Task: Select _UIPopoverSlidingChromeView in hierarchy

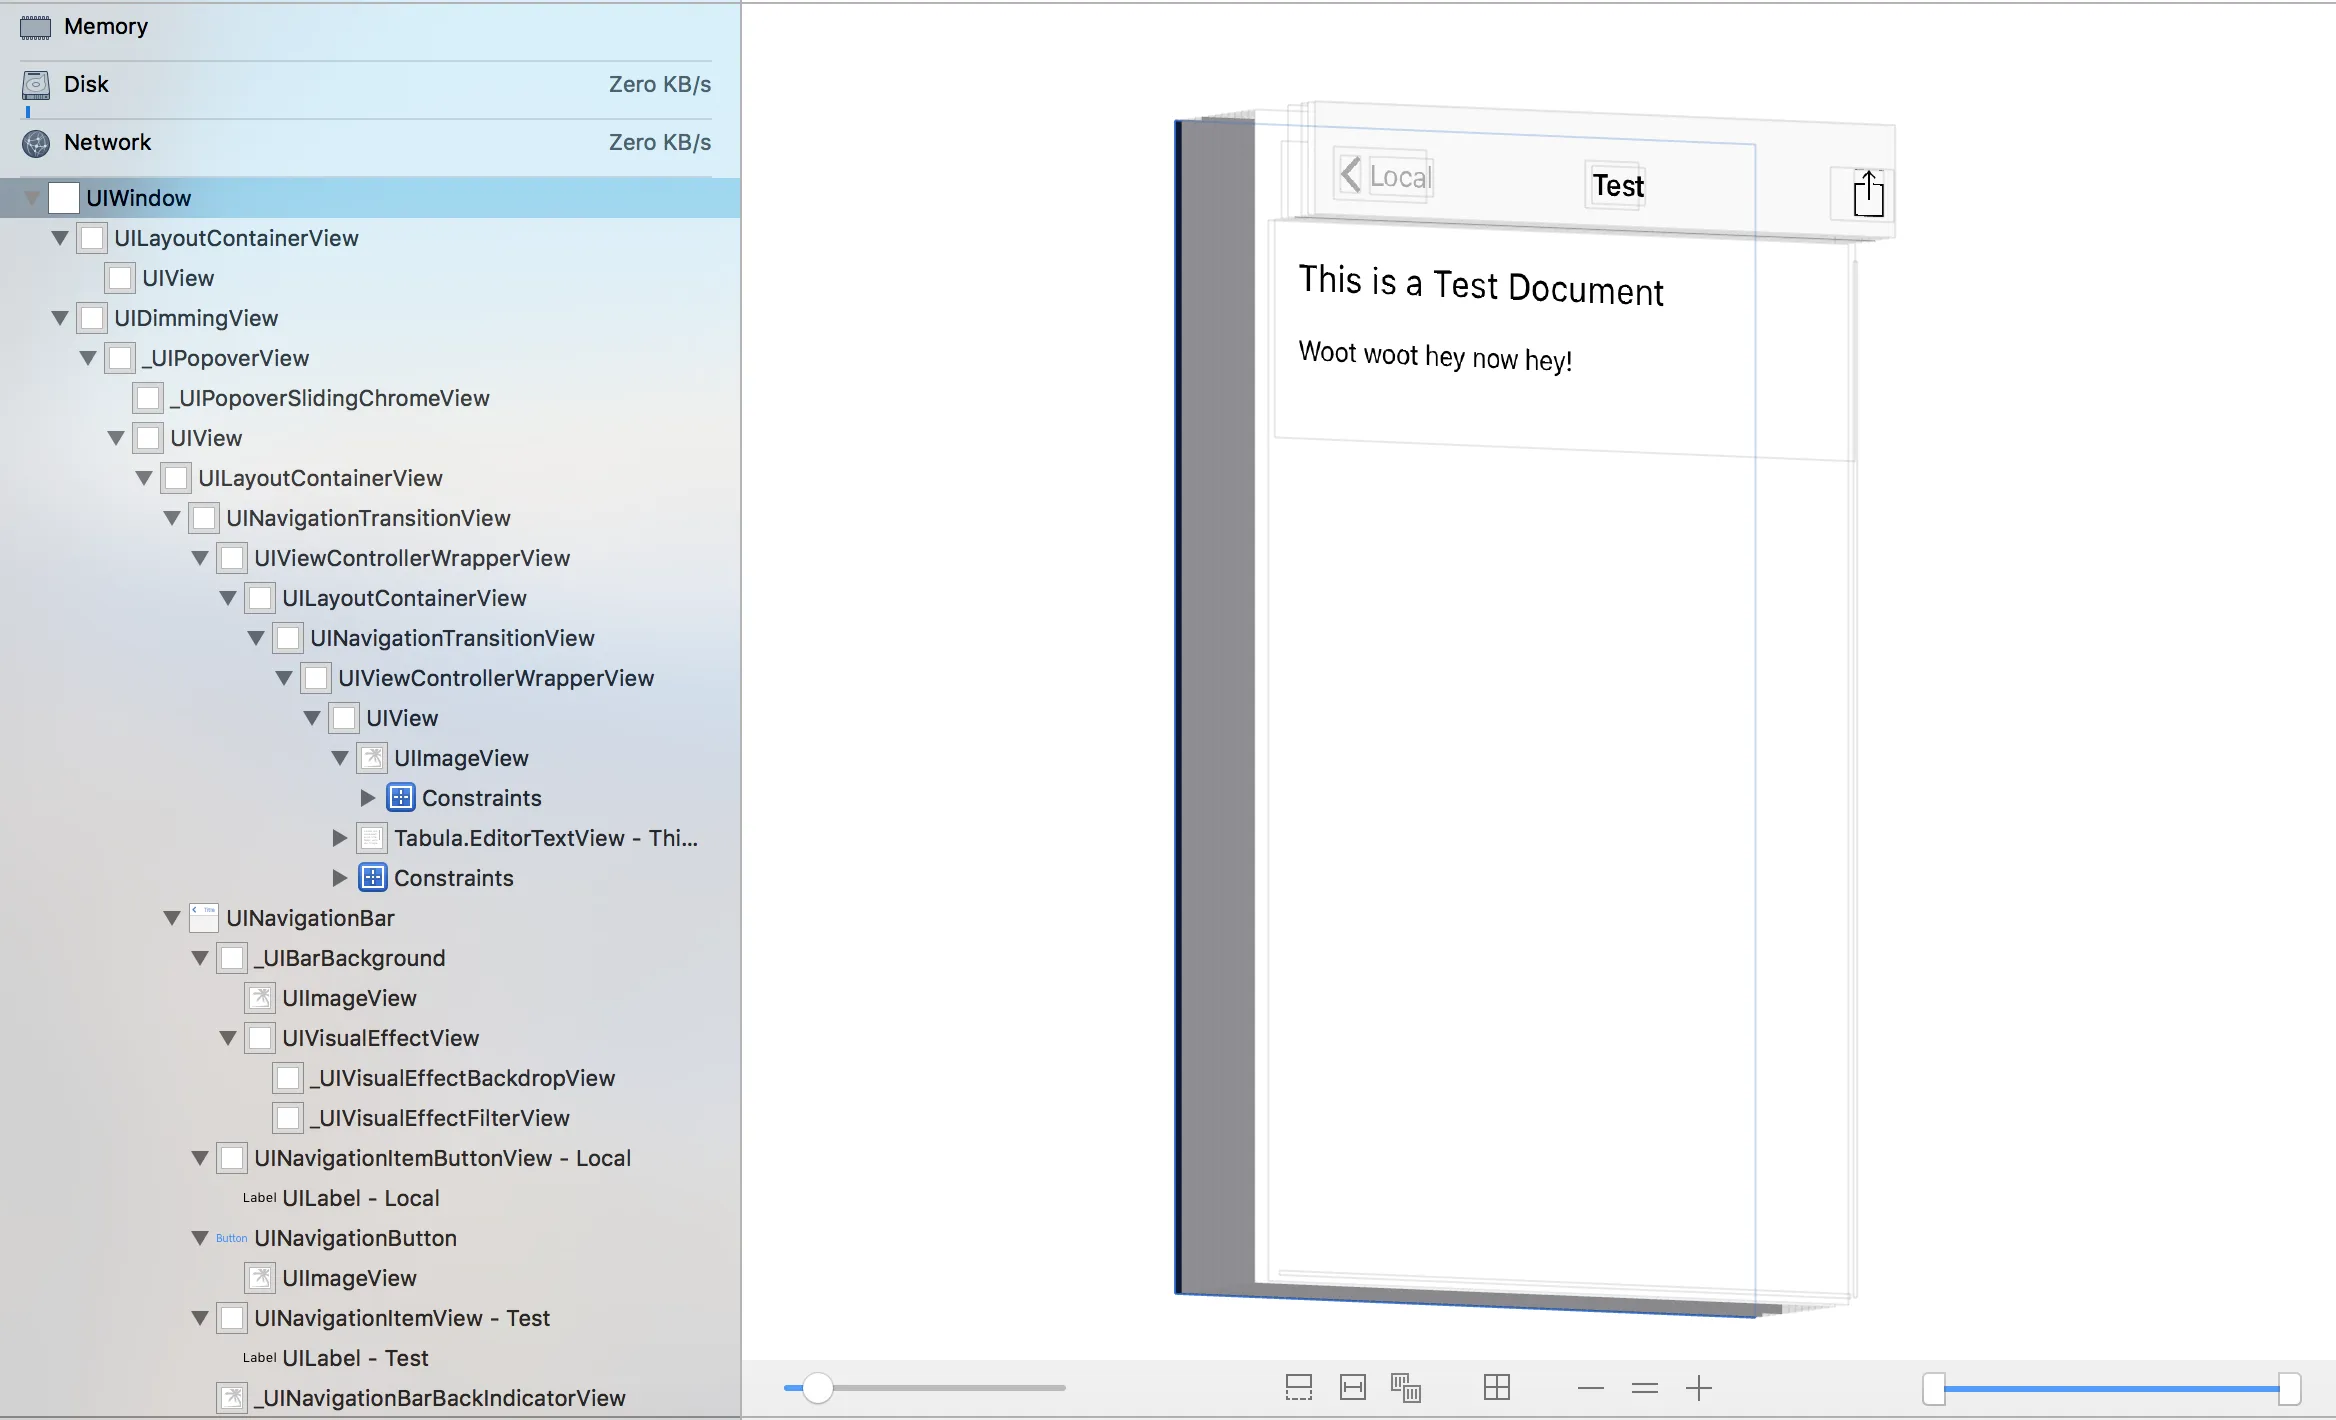Action: pos(330,398)
